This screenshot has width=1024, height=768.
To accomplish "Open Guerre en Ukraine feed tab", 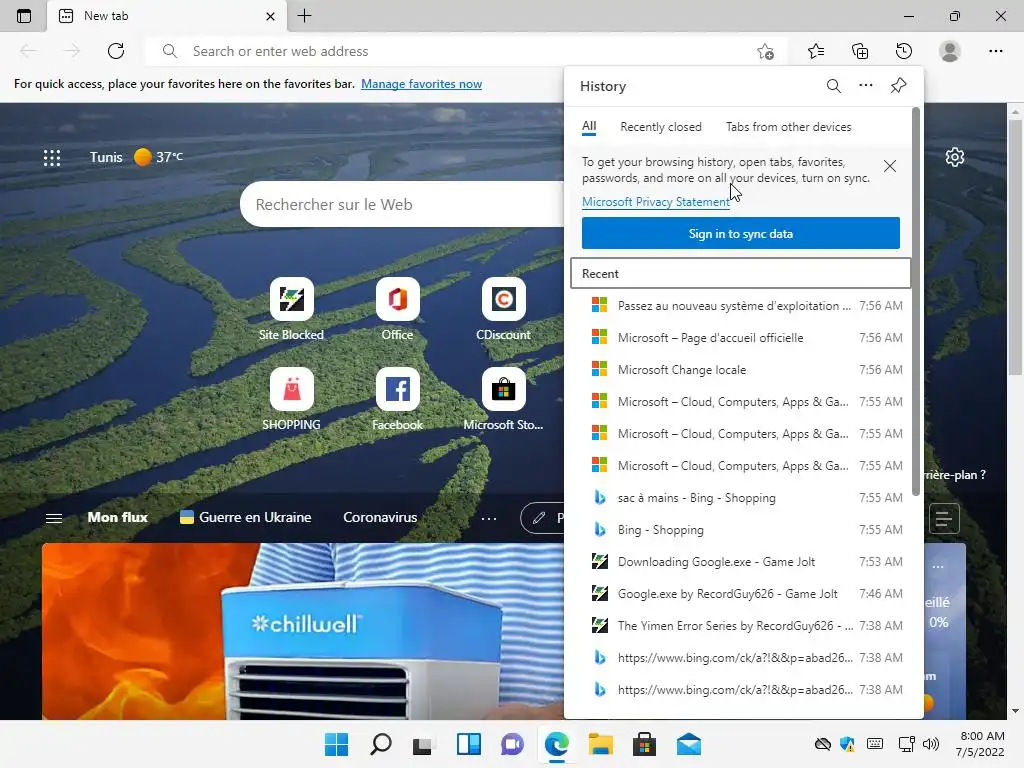I will (246, 517).
